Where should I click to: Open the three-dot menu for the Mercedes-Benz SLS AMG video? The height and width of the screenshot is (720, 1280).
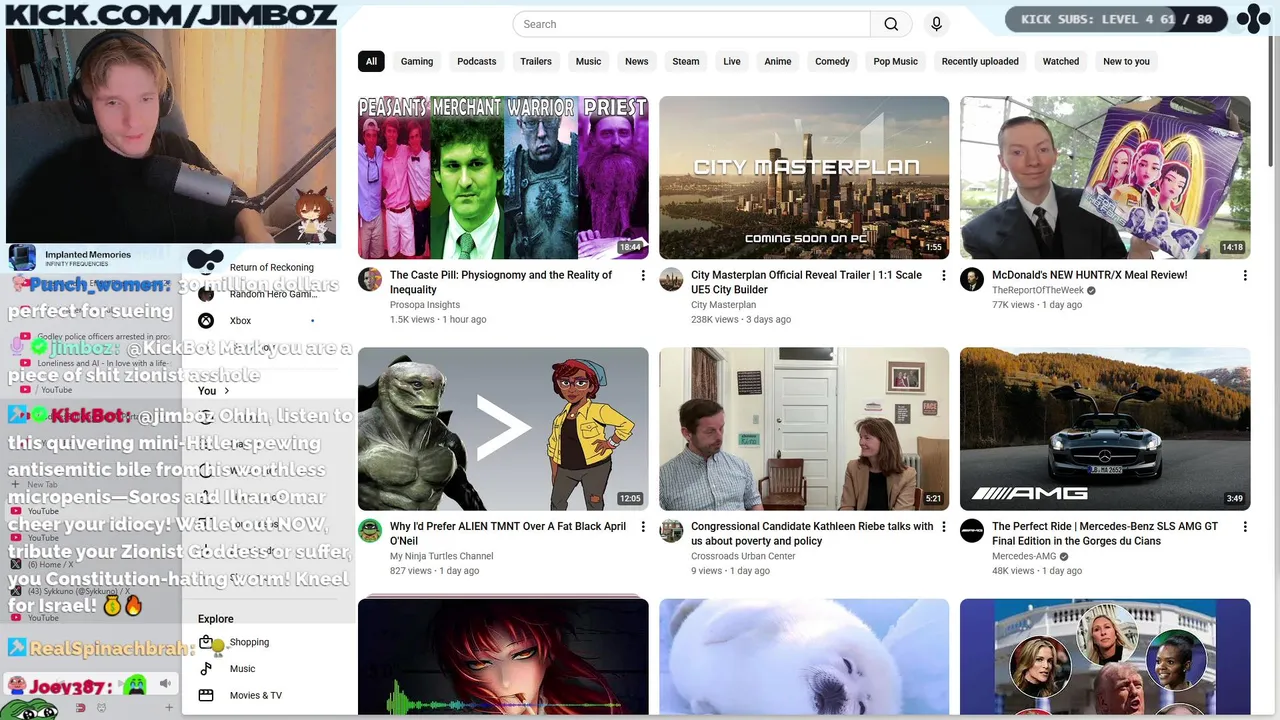1245,527
